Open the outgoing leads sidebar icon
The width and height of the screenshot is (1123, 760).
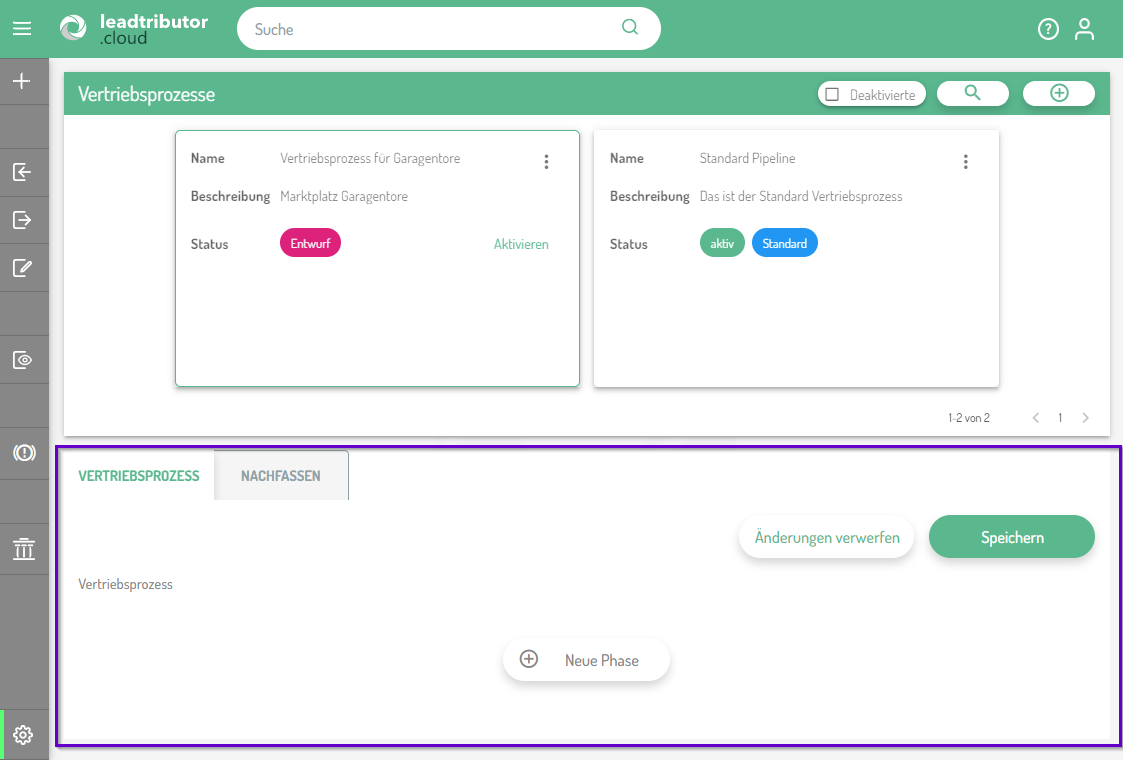[22, 220]
